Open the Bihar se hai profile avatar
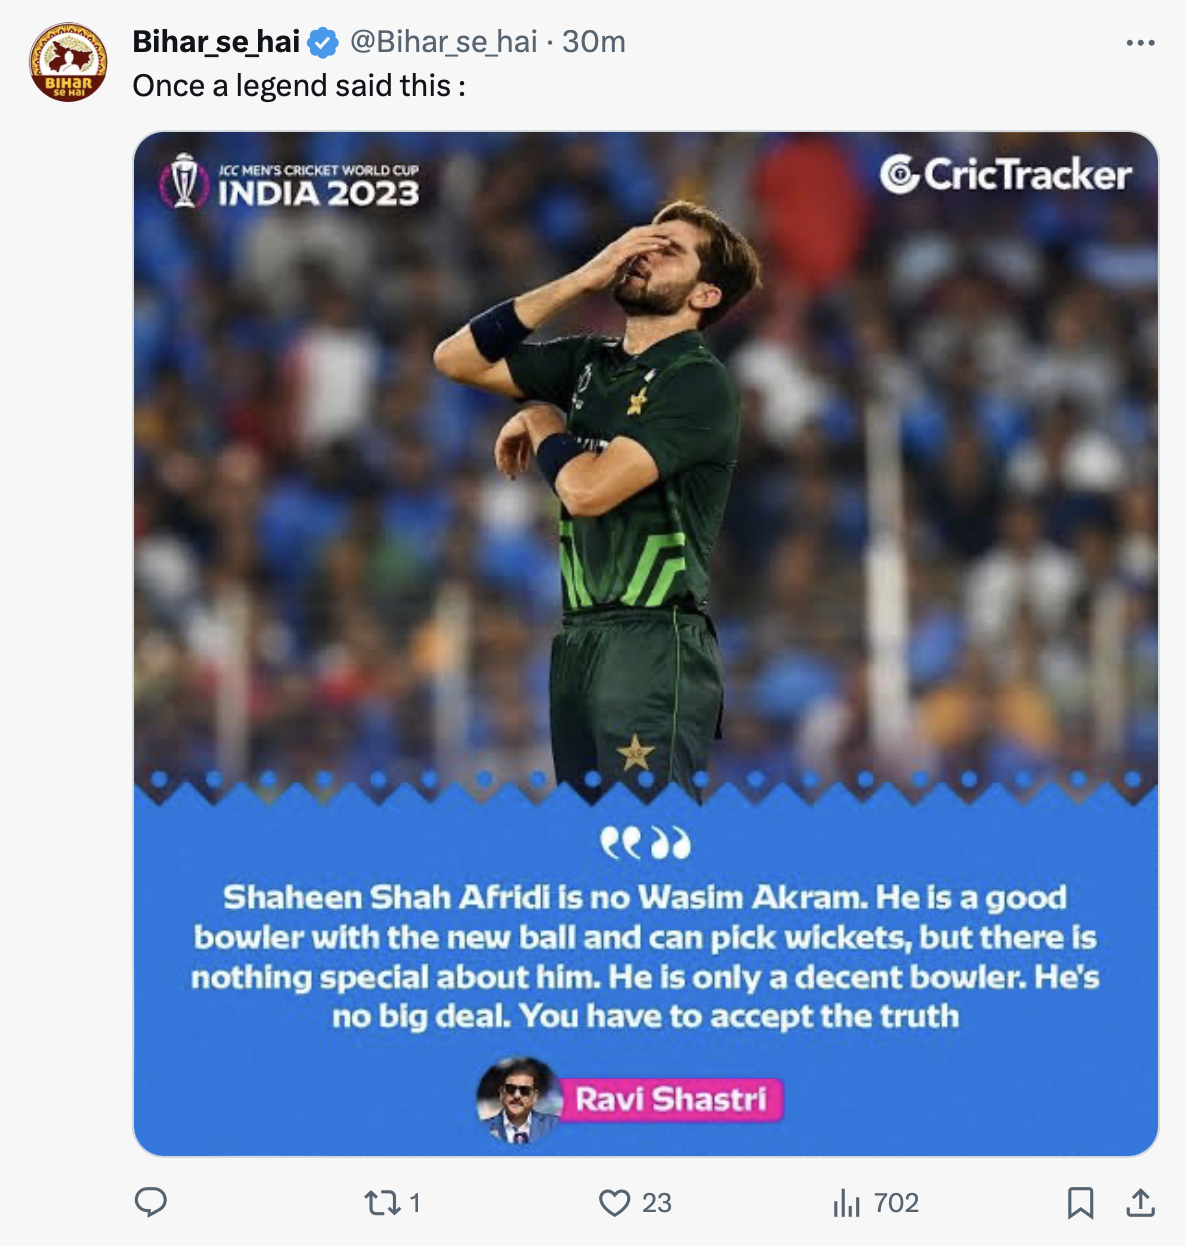1186x1246 pixels. pos(68,62)
